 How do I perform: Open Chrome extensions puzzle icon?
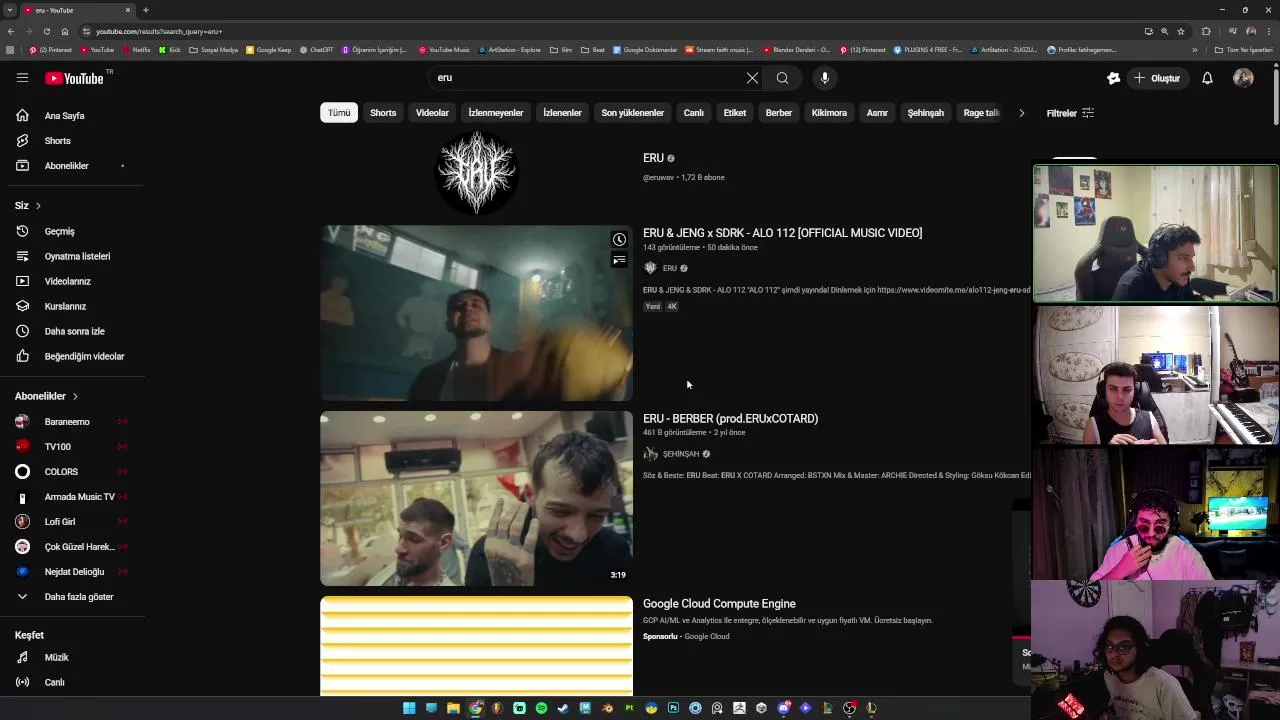click(1206, 31)
